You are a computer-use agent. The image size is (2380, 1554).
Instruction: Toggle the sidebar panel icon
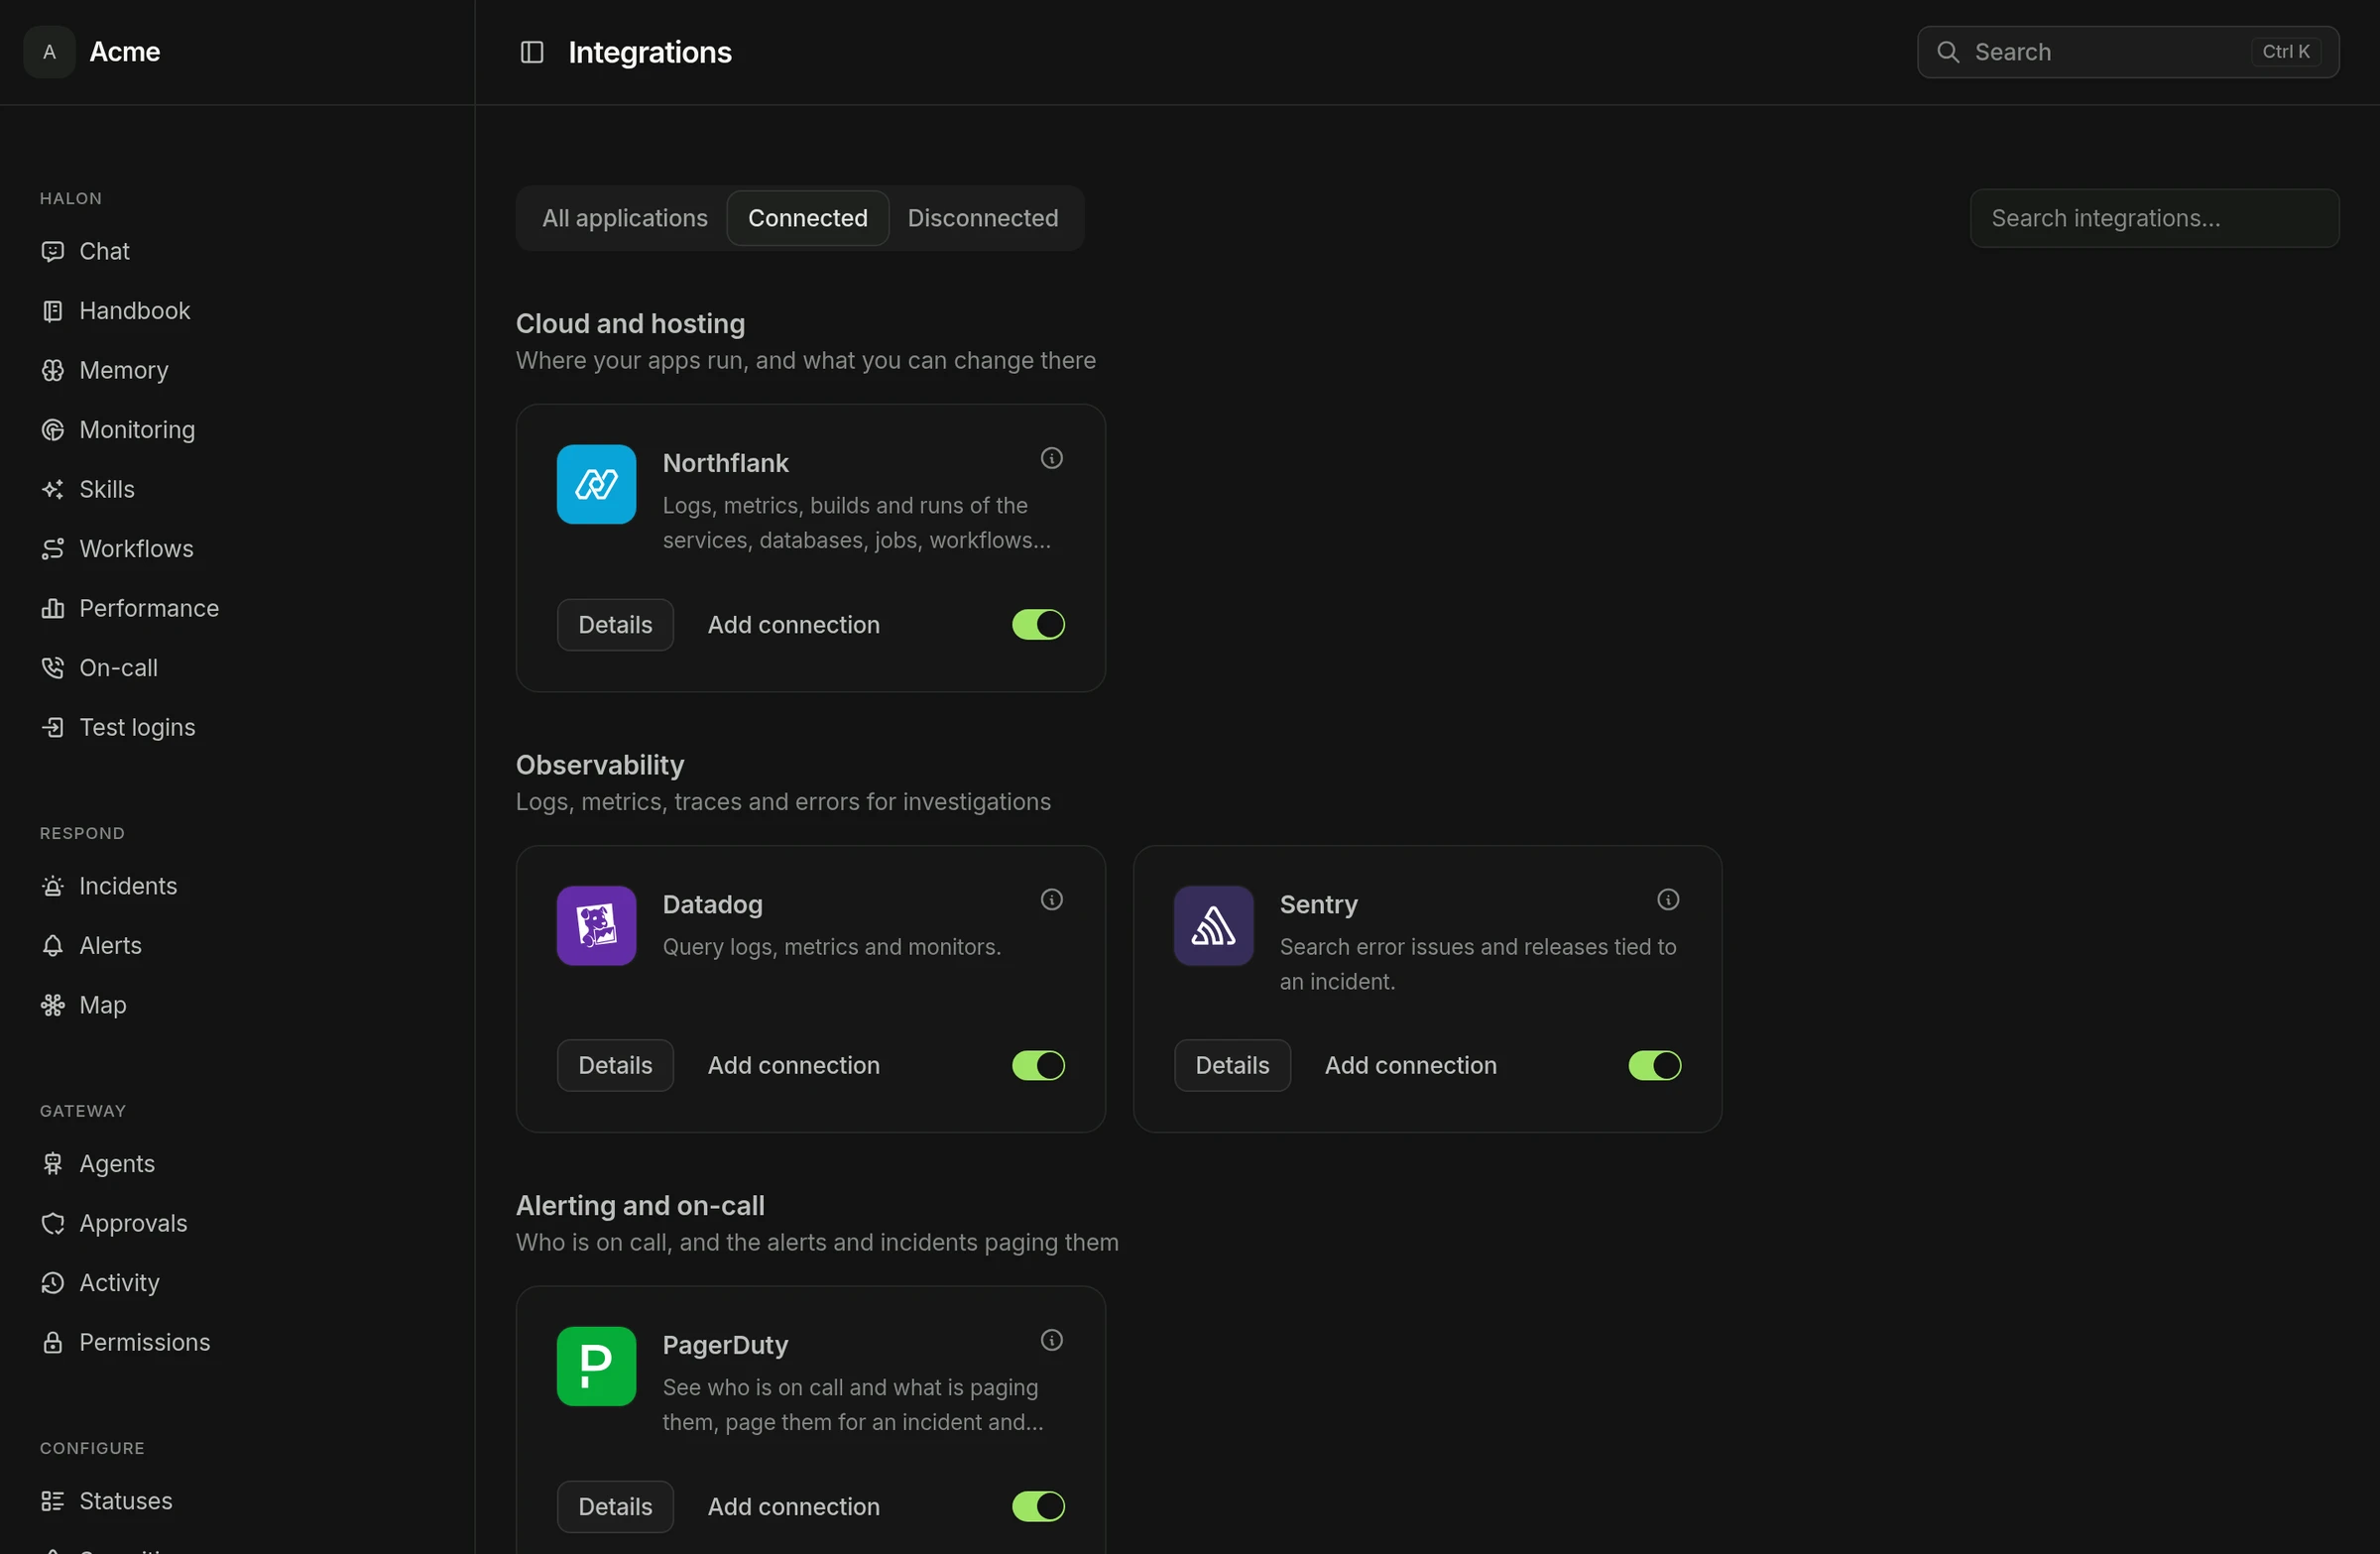pos(532,52)
